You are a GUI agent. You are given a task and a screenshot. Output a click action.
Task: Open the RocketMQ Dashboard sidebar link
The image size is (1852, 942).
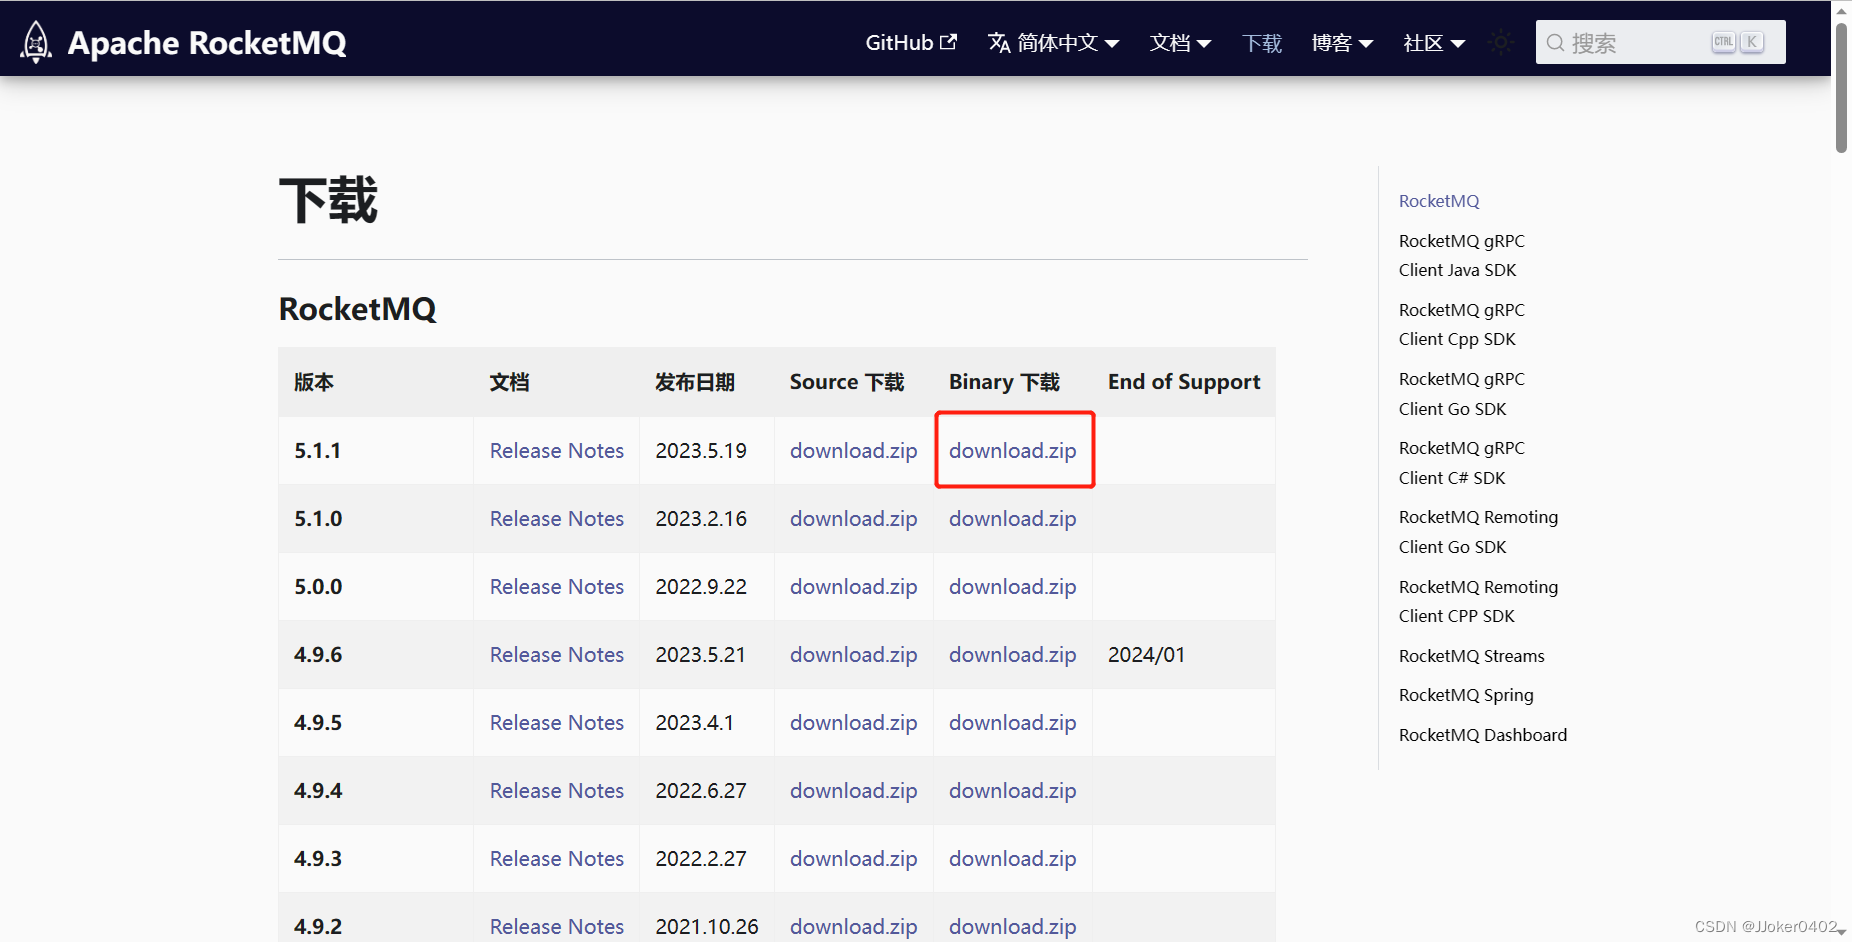coord(1483,734)
